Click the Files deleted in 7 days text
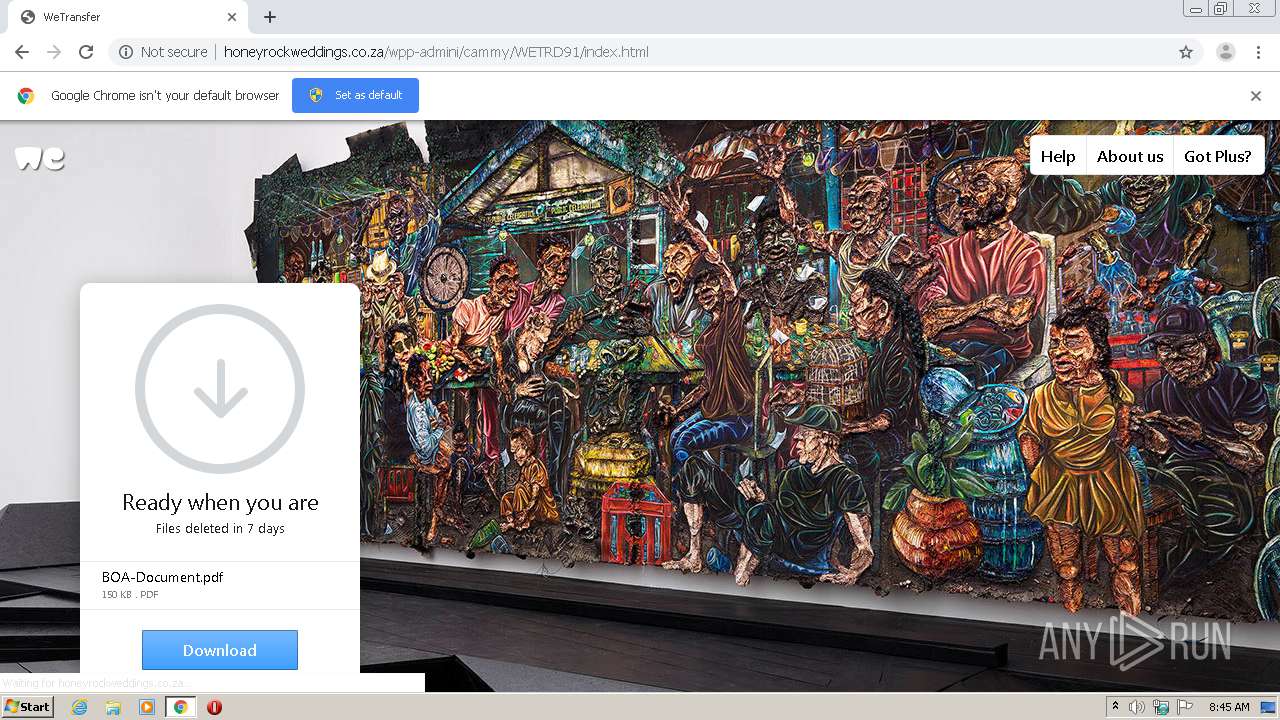 click(x=220, y=528)
